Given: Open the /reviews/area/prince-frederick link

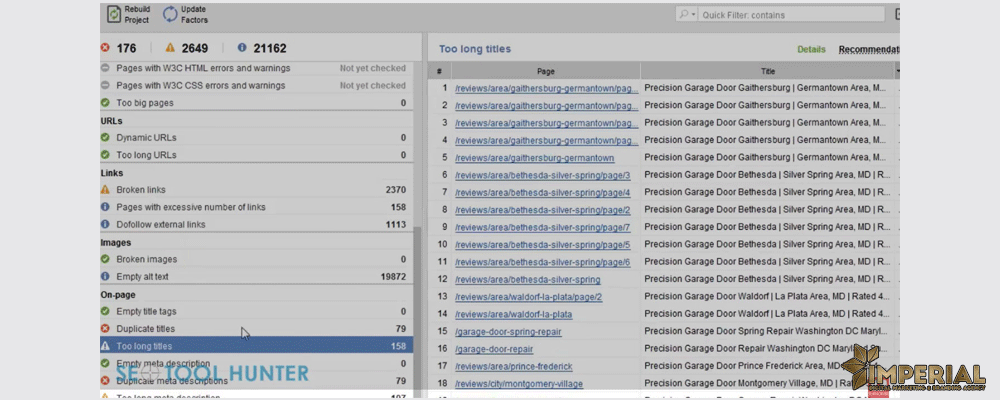Looking at the screenshot, I should [x=513, y=366].
